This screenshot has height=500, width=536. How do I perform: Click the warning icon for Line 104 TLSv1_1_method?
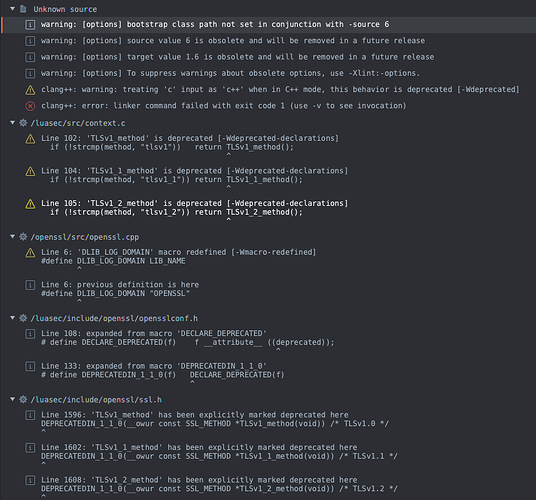[30, 171]
